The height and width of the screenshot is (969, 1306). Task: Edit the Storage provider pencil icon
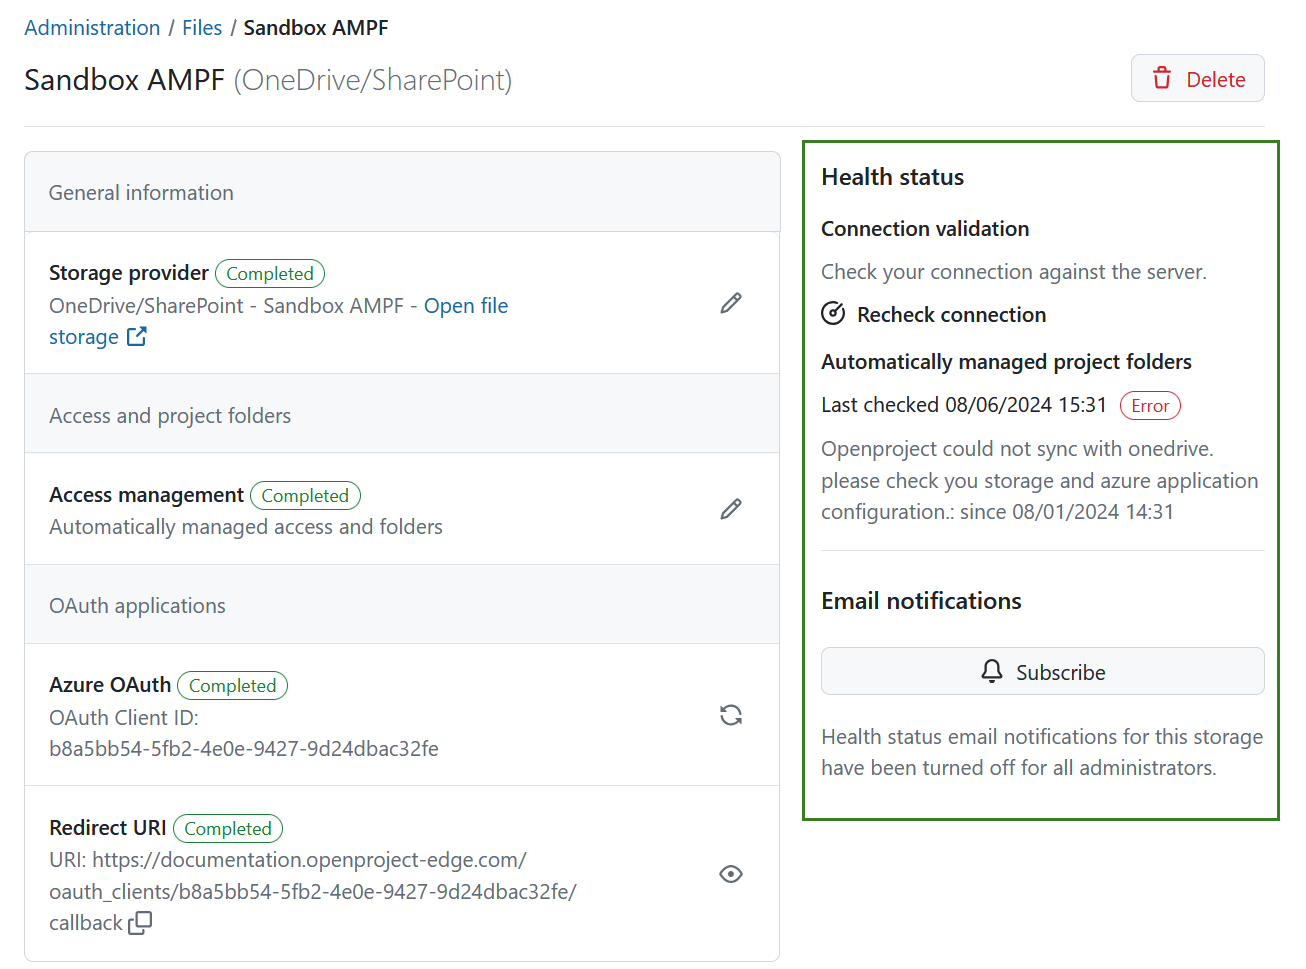731,303
